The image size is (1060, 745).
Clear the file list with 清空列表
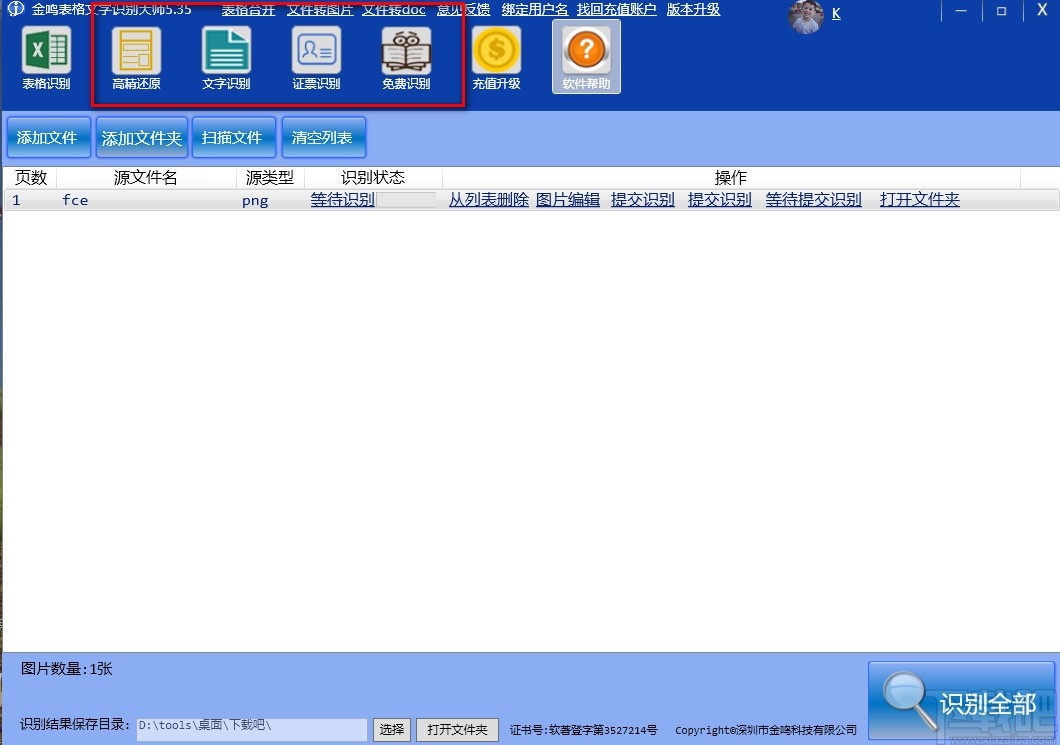(323, 137)
